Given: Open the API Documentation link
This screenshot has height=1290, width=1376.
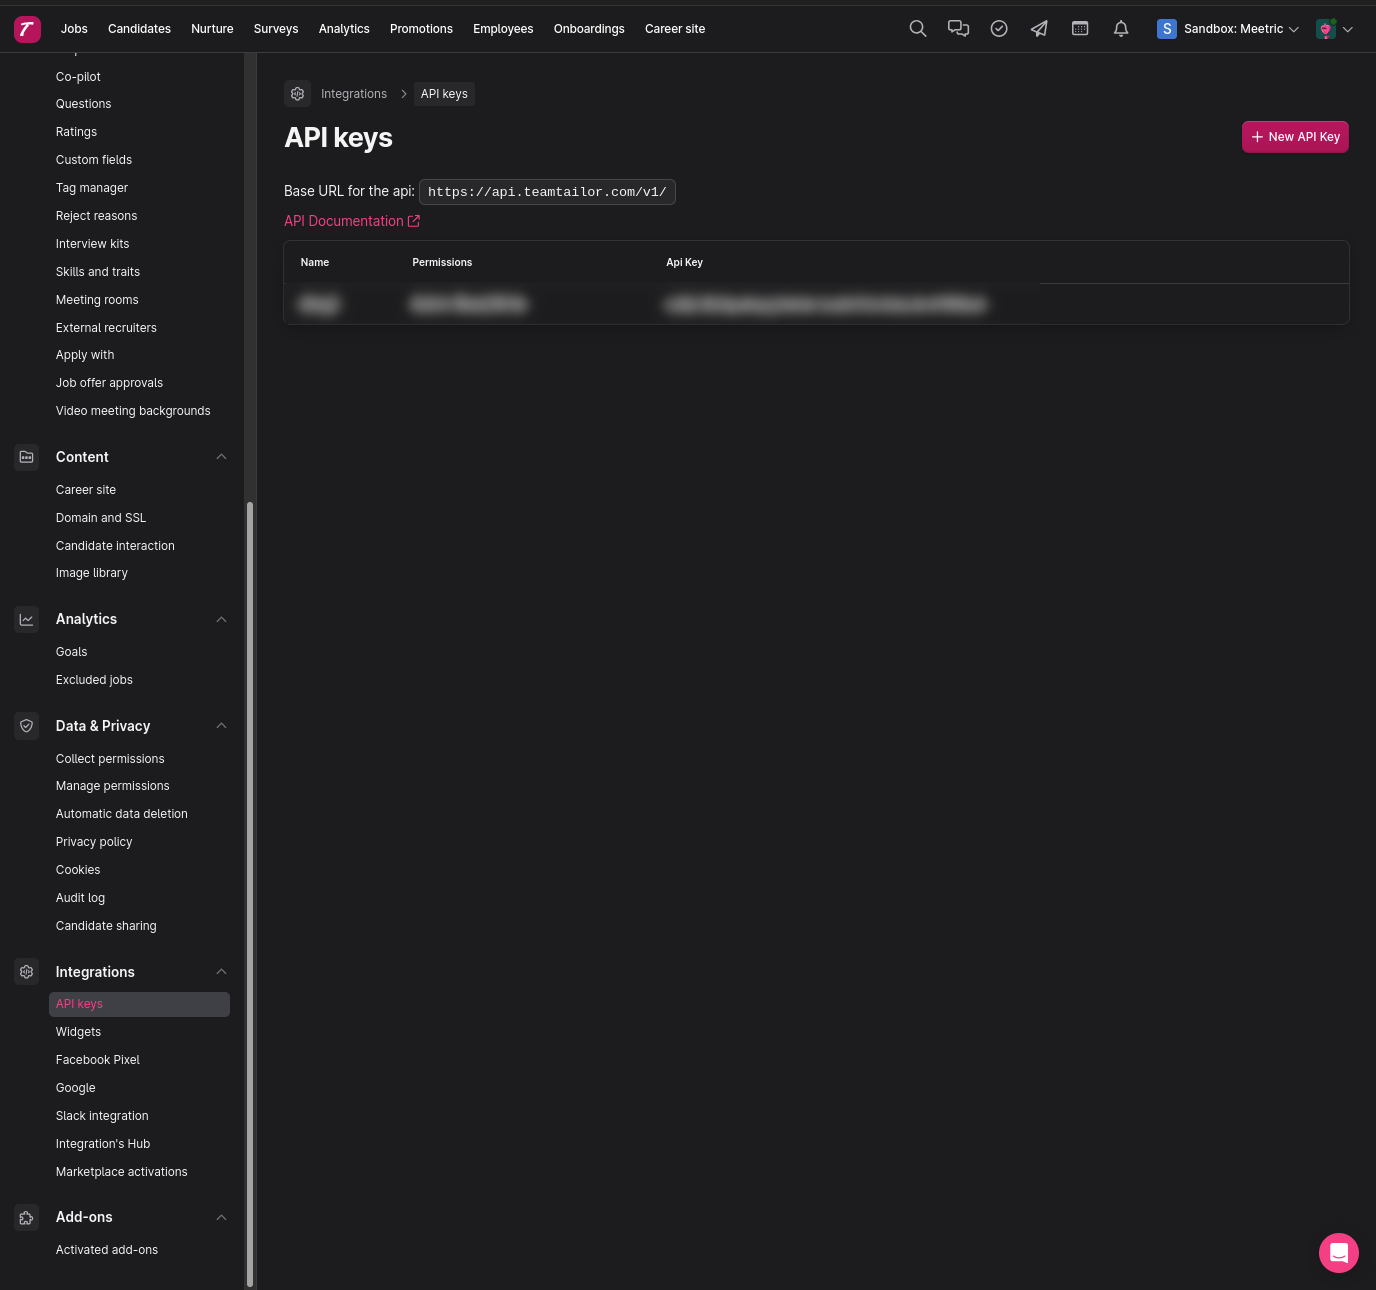Looking at the screenshot, I should click(x=351, y=221).
